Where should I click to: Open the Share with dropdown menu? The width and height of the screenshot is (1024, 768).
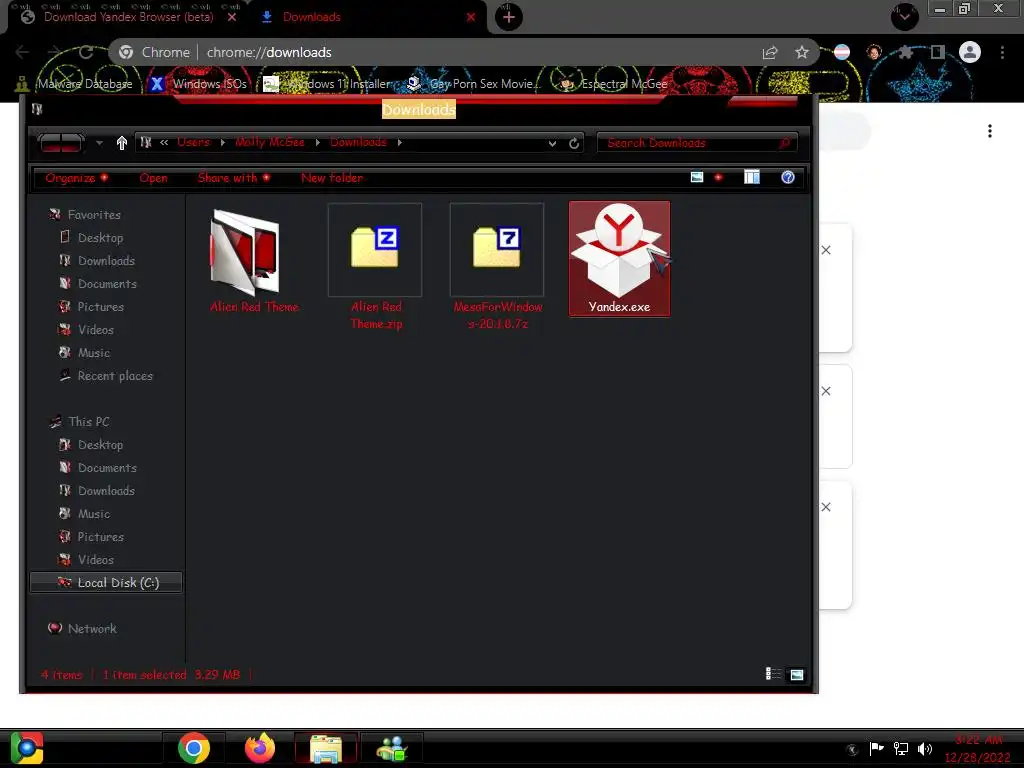234,178
